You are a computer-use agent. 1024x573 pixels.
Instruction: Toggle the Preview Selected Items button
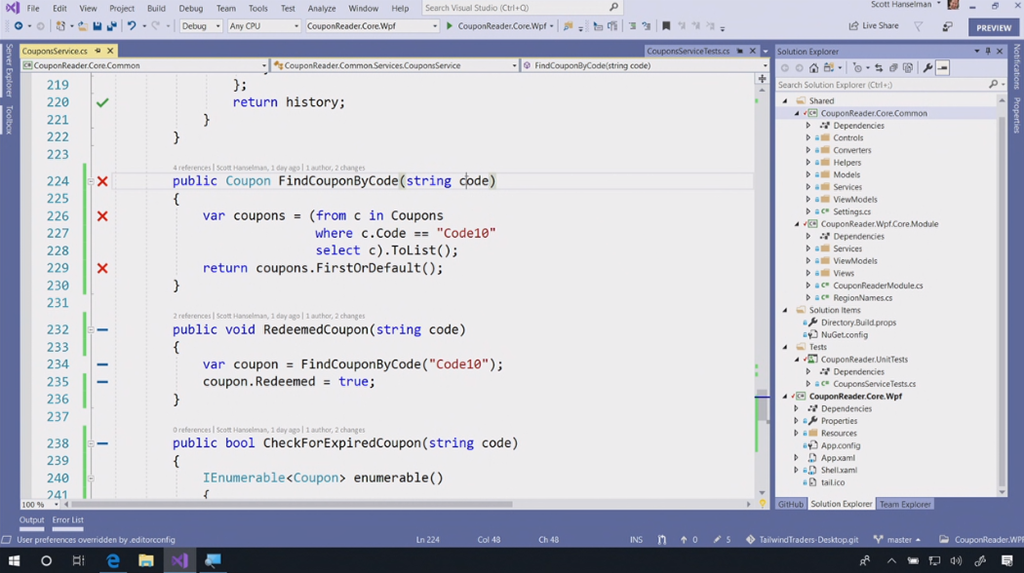click(x=942, y=68)
